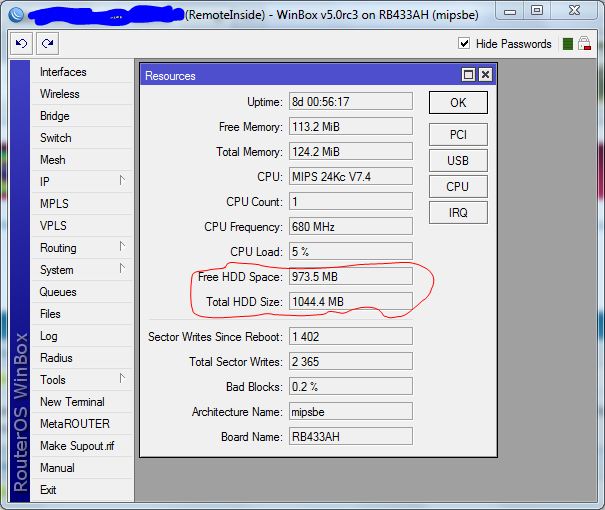Click the Total Memory value field
Image resolution: width=605 pixels, height=510 pixels.
click(351, 152)
